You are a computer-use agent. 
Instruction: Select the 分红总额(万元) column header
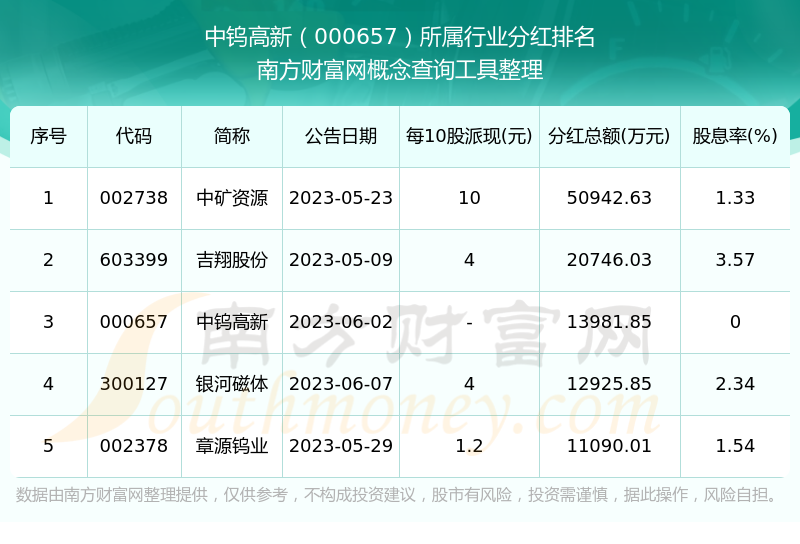(x=609, y=136)
